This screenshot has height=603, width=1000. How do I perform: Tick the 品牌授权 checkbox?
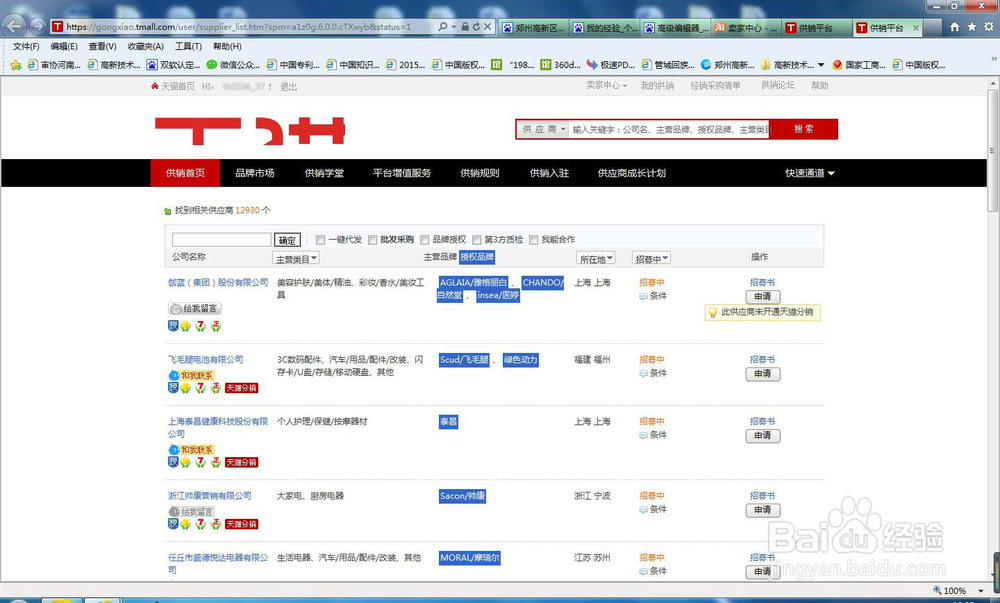[424, 240]
